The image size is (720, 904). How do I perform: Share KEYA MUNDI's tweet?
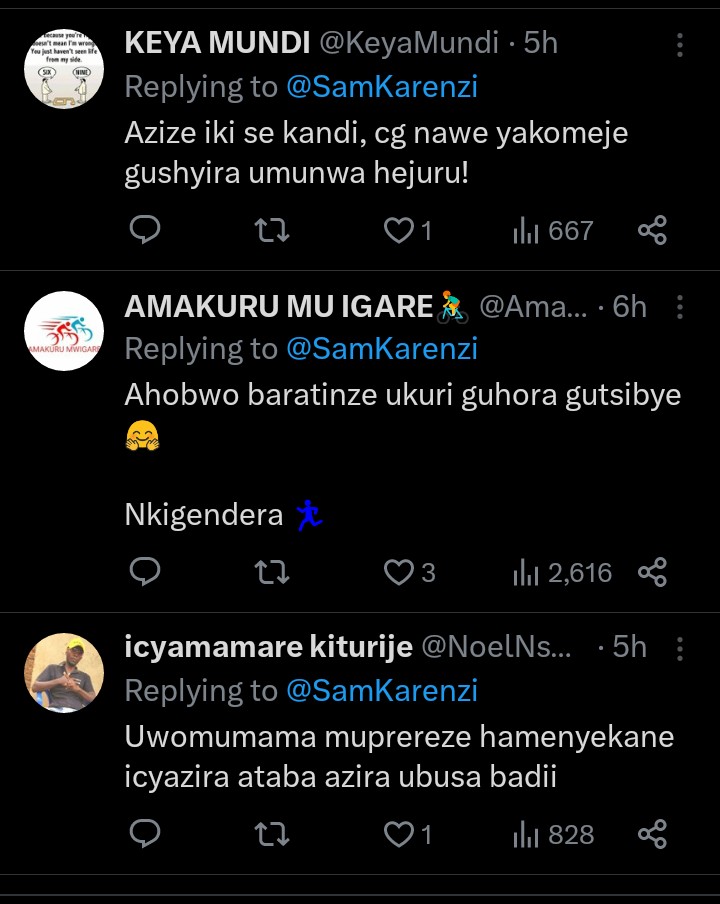(x=652, y=231)
